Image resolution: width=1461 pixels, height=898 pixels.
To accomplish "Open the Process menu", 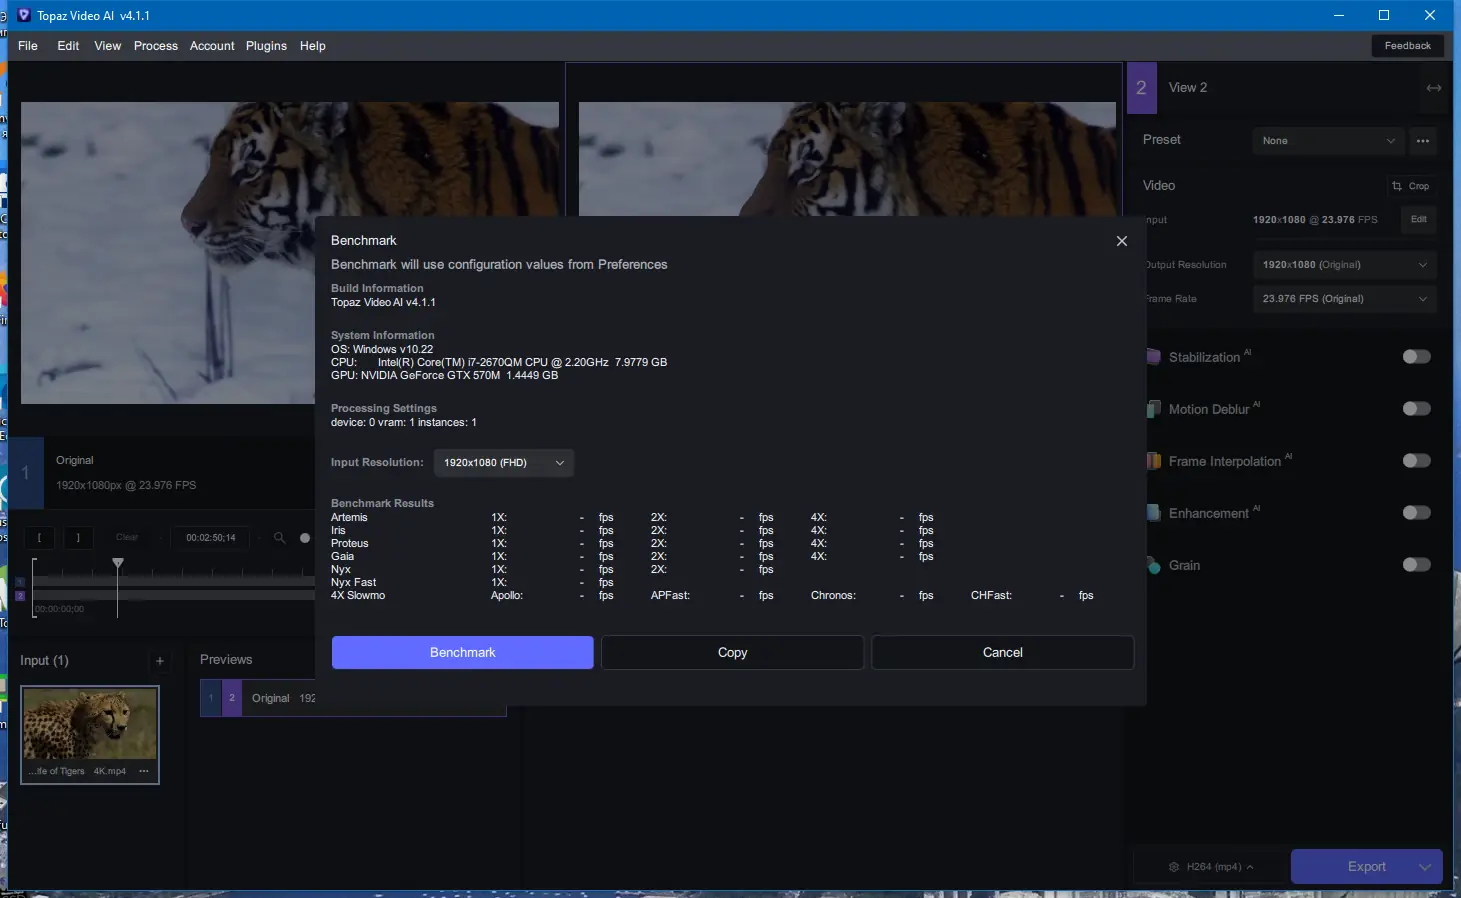I will [x=155, y=45].
